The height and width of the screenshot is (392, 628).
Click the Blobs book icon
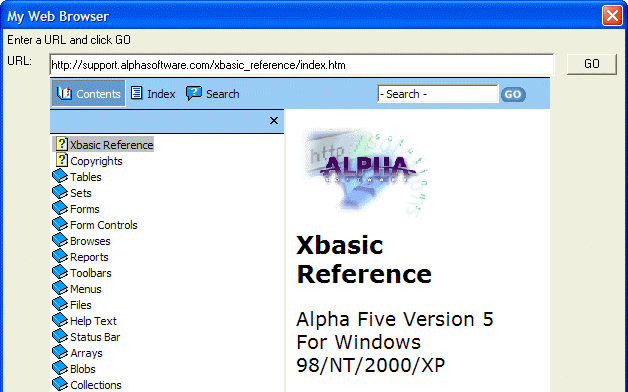[x=60, y=368]
